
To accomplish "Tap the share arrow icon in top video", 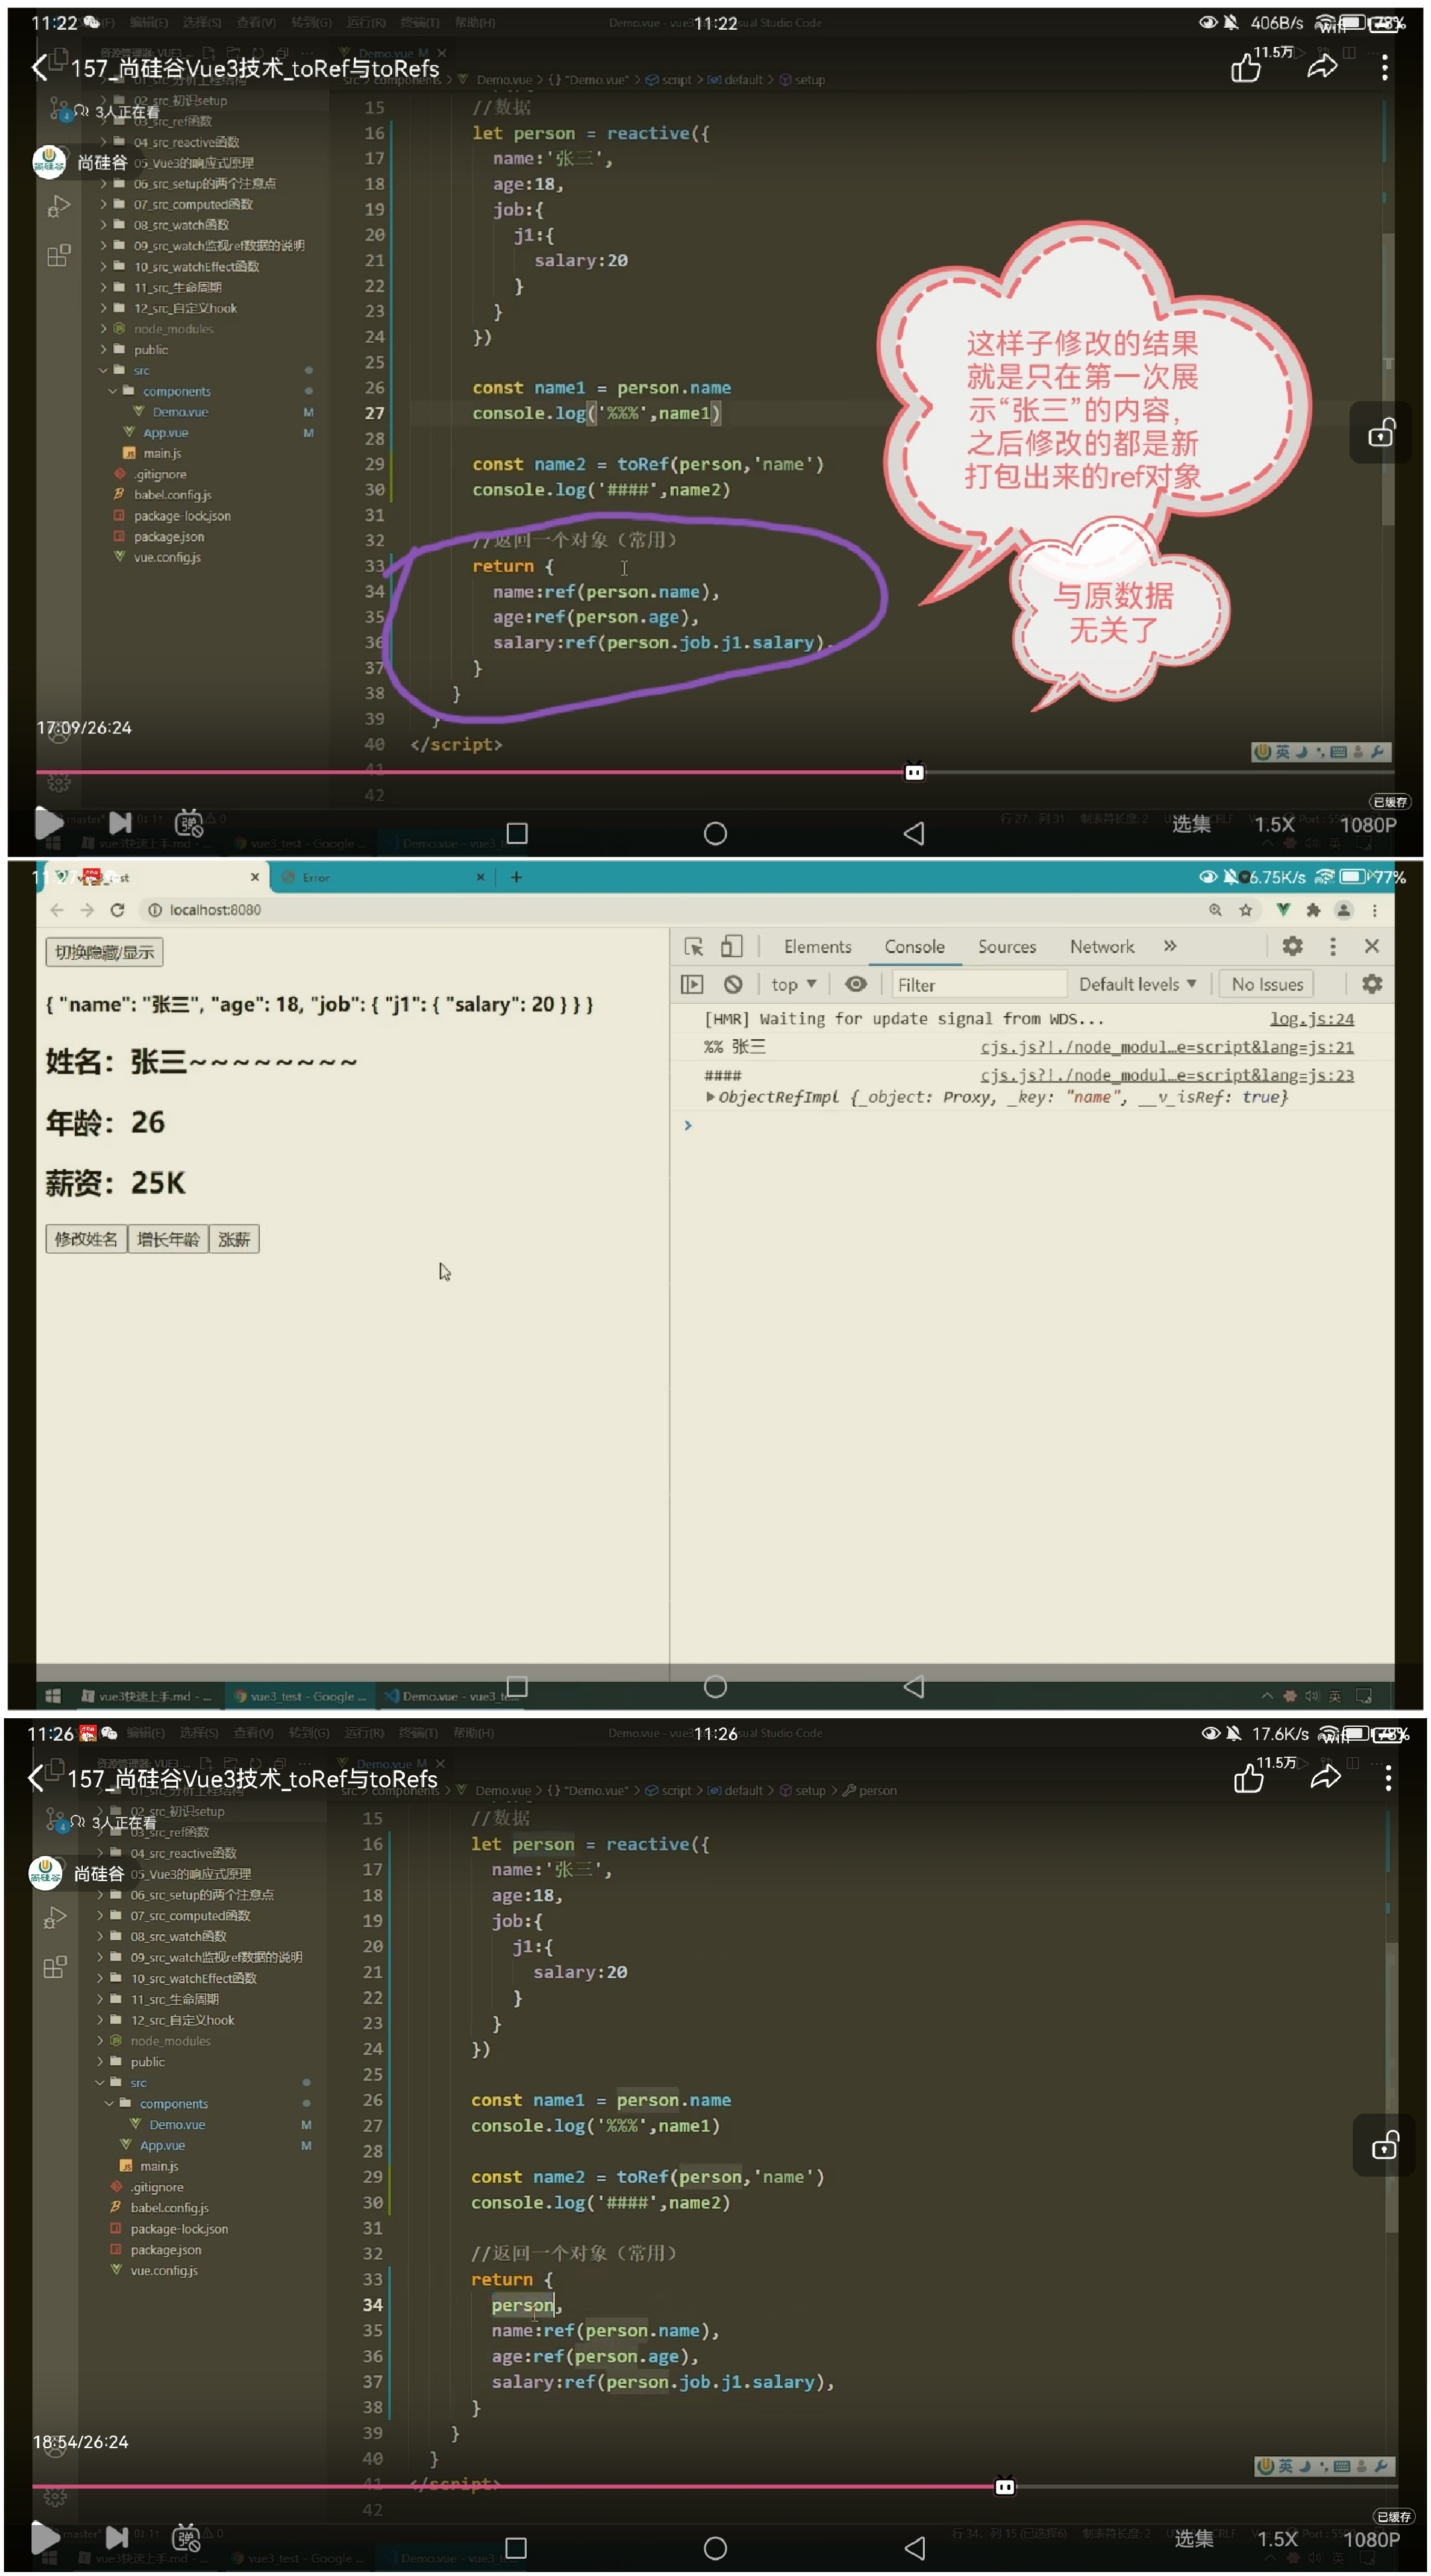I will [x=1322, y=68].
